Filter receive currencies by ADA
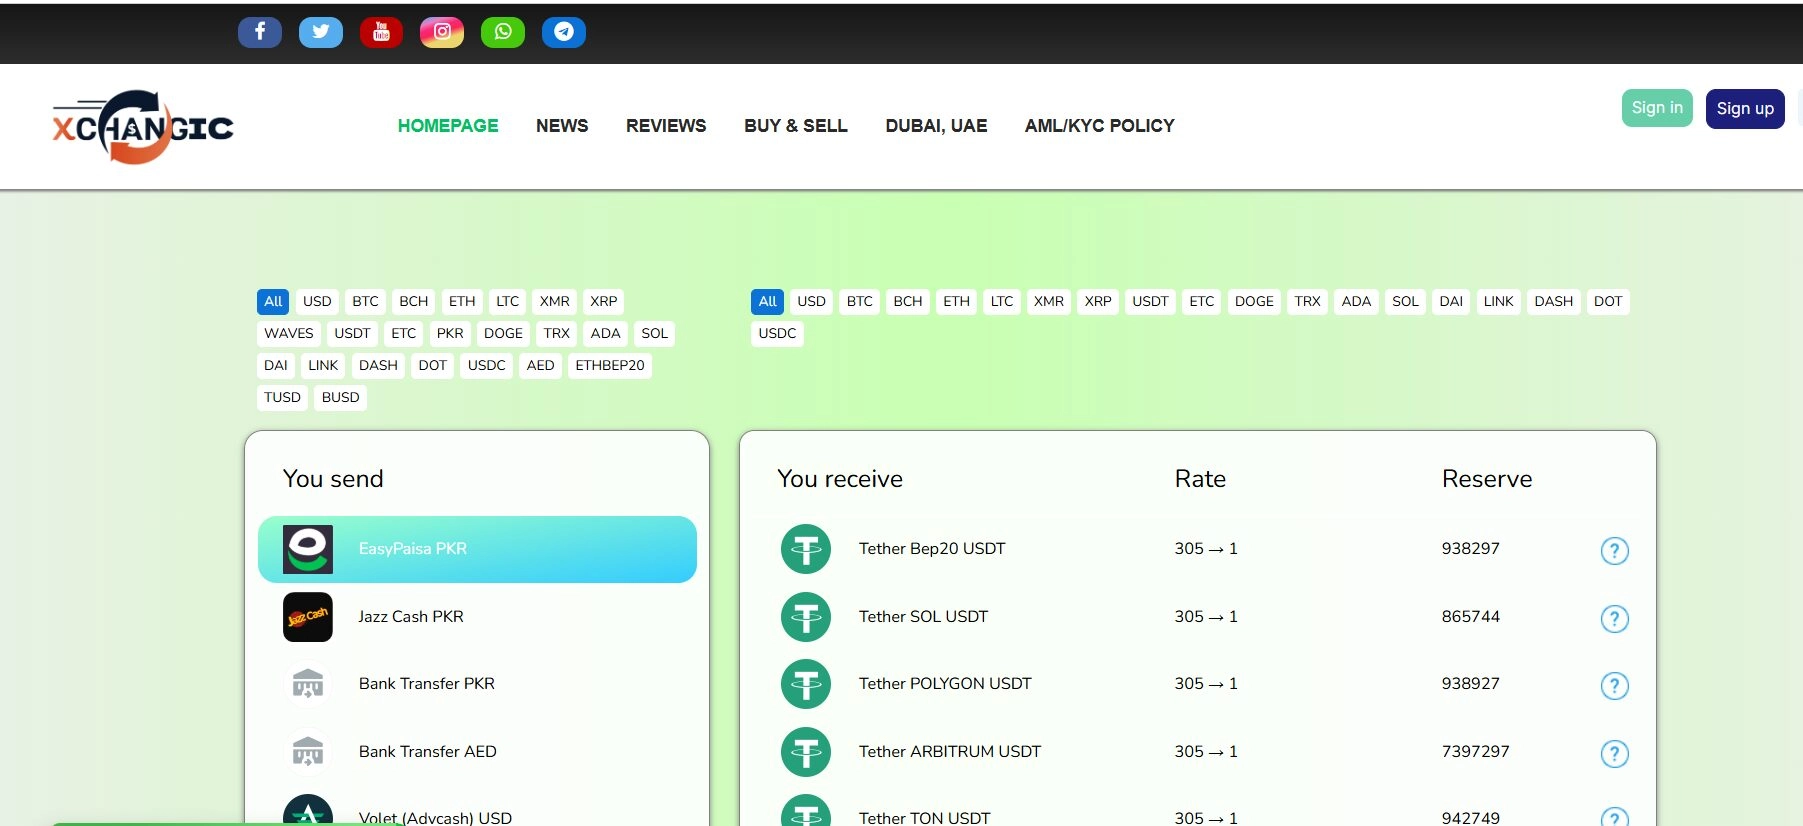This screenshot has width=1803, height=826. click(1356, 302)
